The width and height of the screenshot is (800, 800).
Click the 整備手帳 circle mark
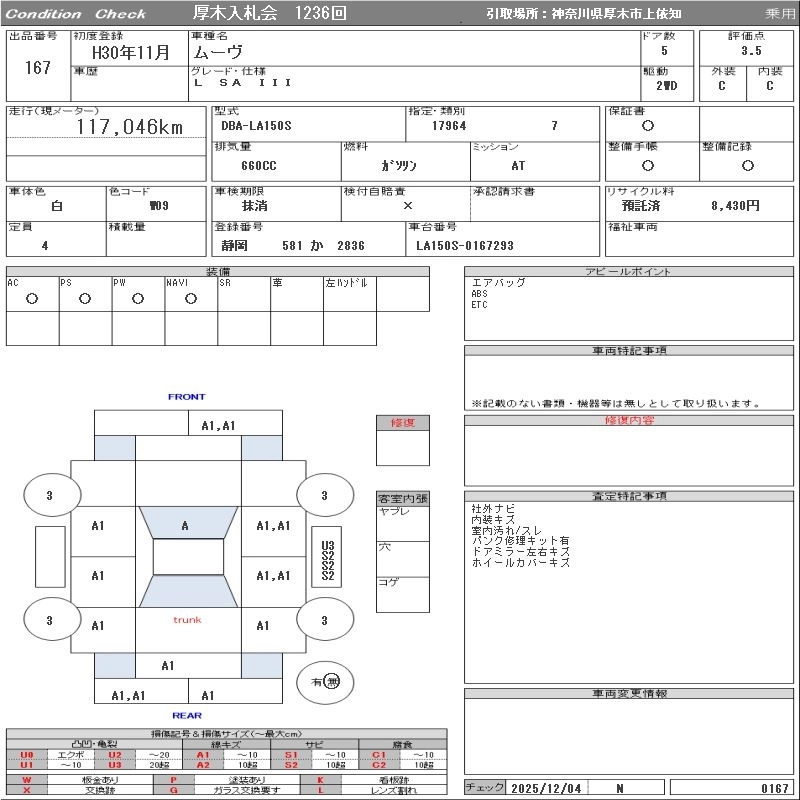648,165
